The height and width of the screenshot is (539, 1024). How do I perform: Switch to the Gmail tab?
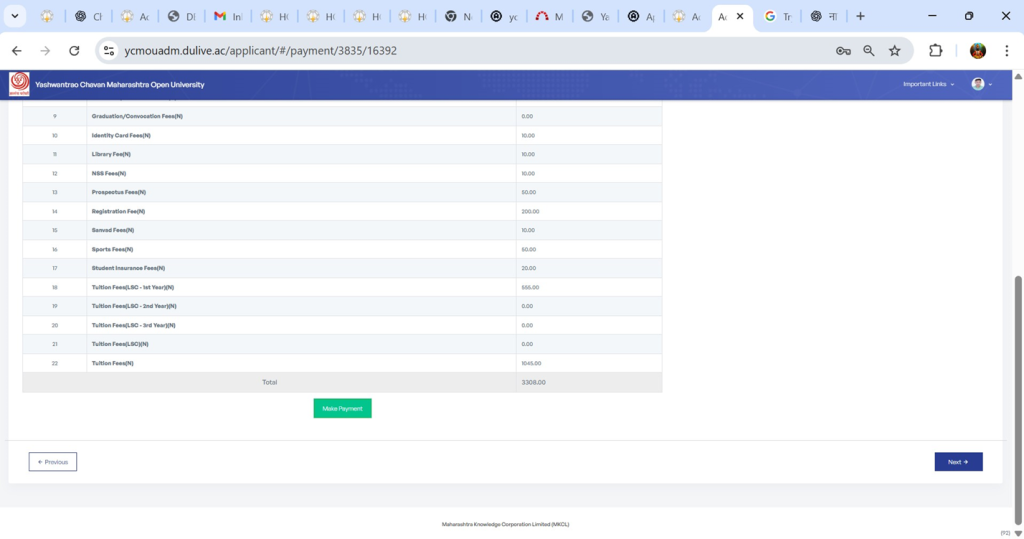(228, 16)
